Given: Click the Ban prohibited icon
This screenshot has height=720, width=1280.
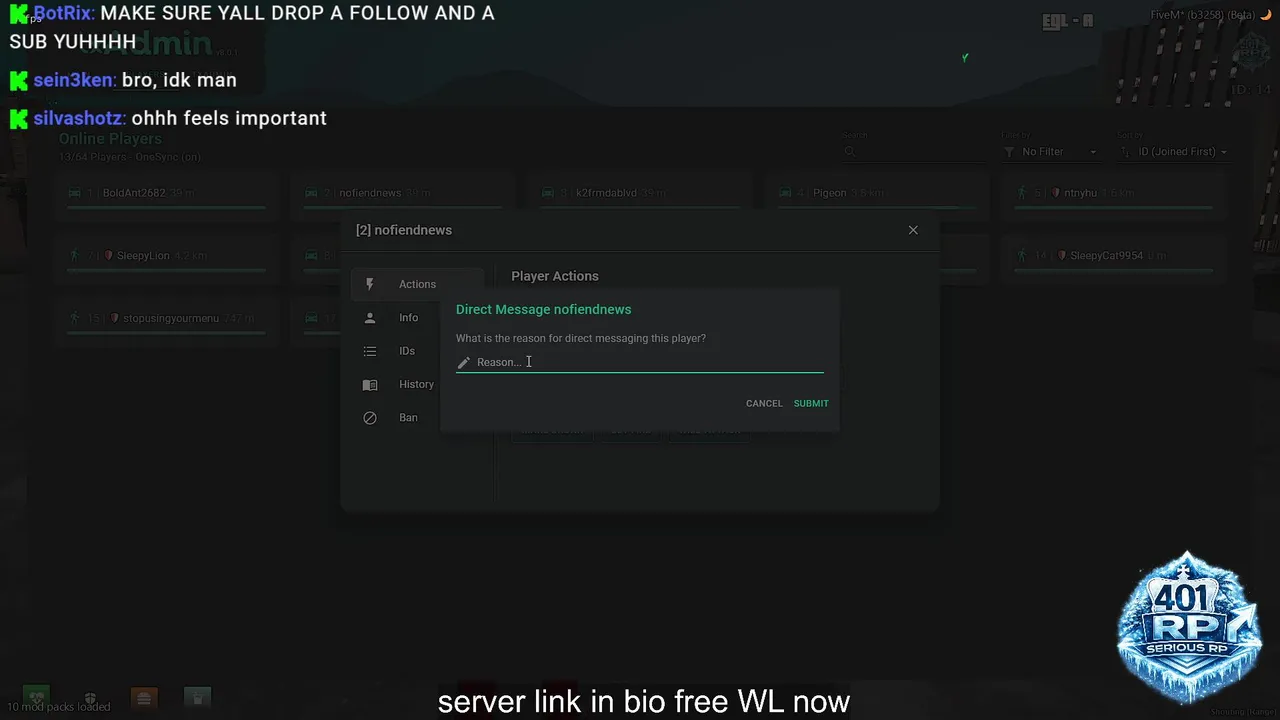Looking at the screenshot, I should [x=370, y=418].
